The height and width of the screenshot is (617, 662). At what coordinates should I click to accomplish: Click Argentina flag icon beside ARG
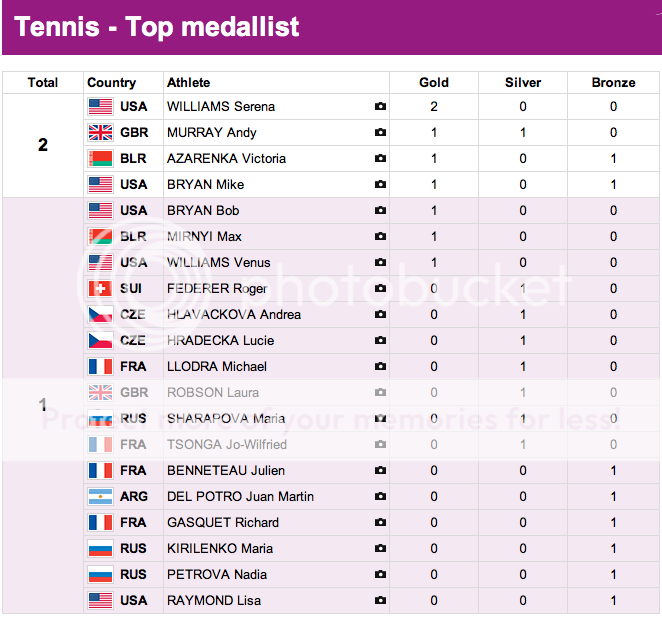click(x=100, y=496)
